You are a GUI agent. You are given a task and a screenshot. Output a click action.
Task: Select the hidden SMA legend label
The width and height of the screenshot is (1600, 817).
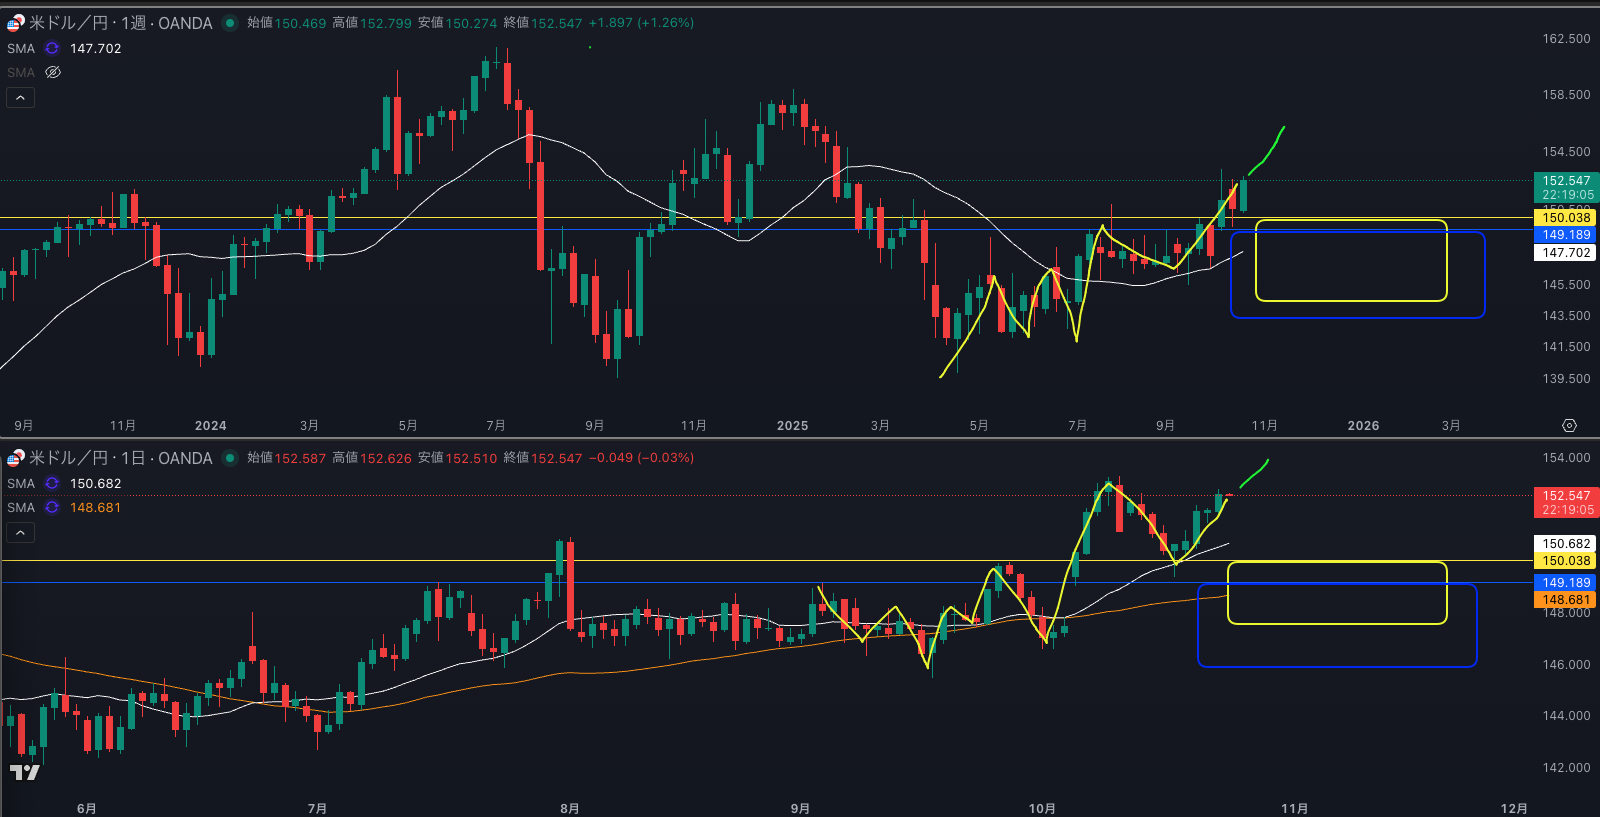point(20,72)
